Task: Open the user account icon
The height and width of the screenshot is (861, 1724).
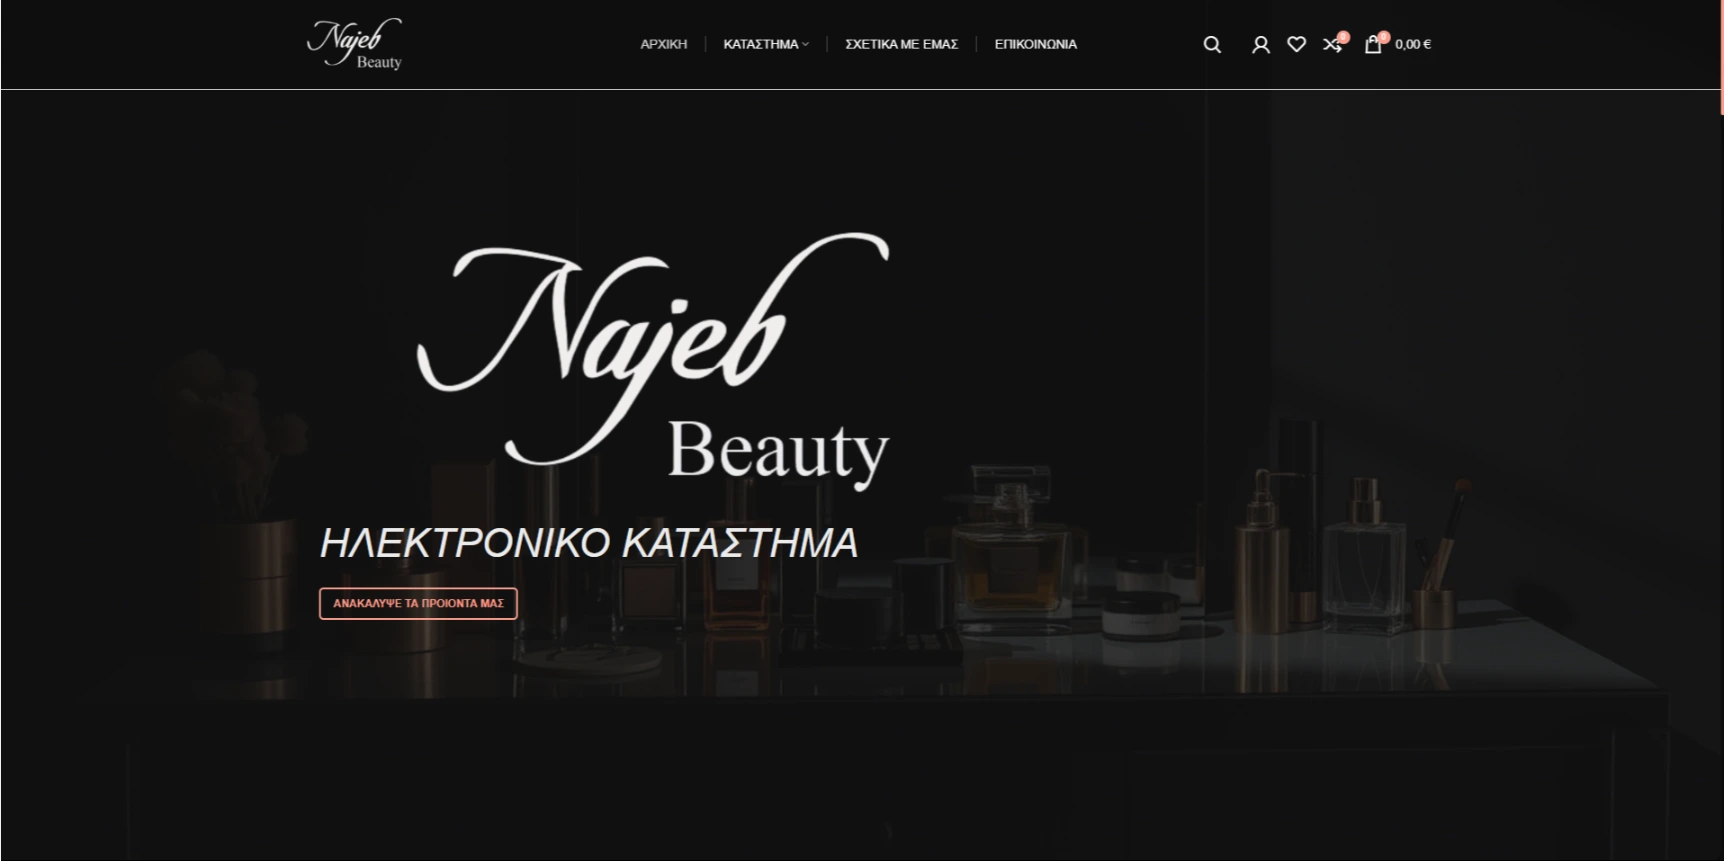Action: [1260, 44]
